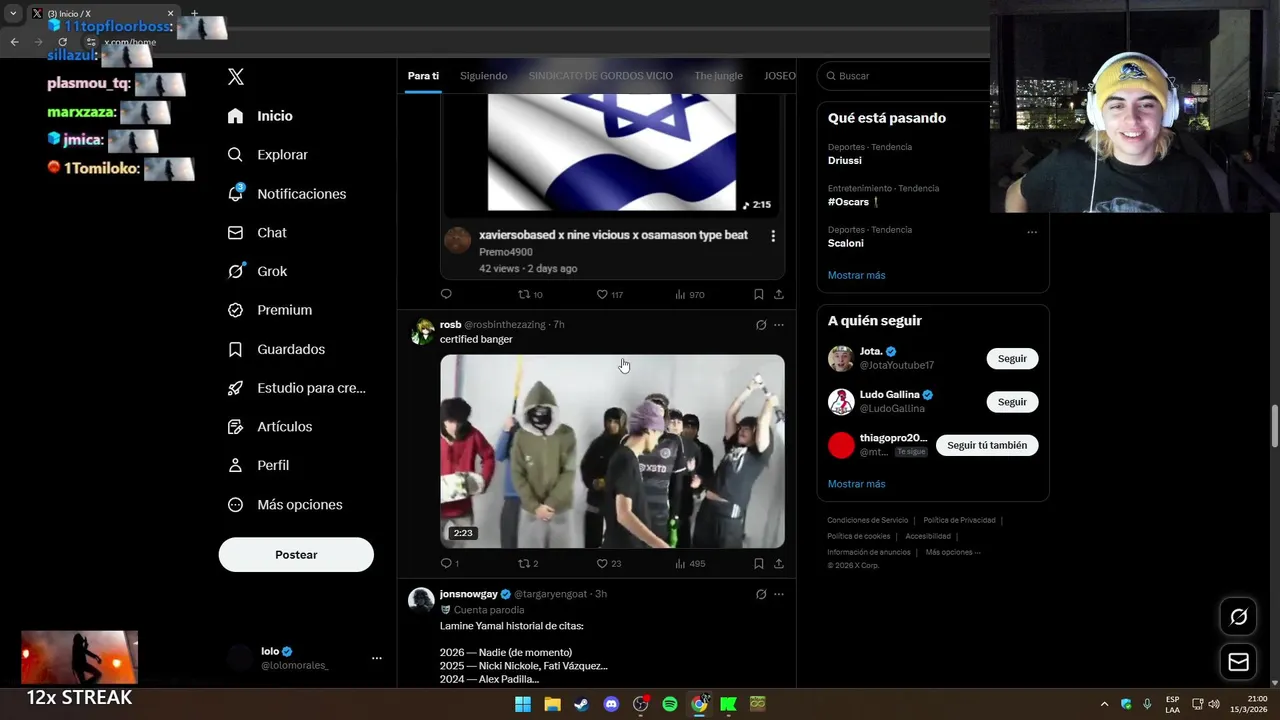Open Notificaciones in the sidebar

[286, 194]
